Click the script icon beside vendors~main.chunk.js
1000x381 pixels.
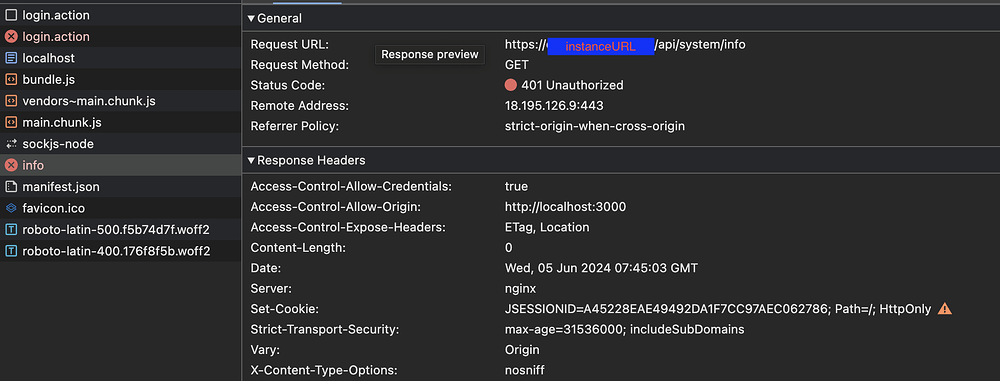(x=11, y=101)
